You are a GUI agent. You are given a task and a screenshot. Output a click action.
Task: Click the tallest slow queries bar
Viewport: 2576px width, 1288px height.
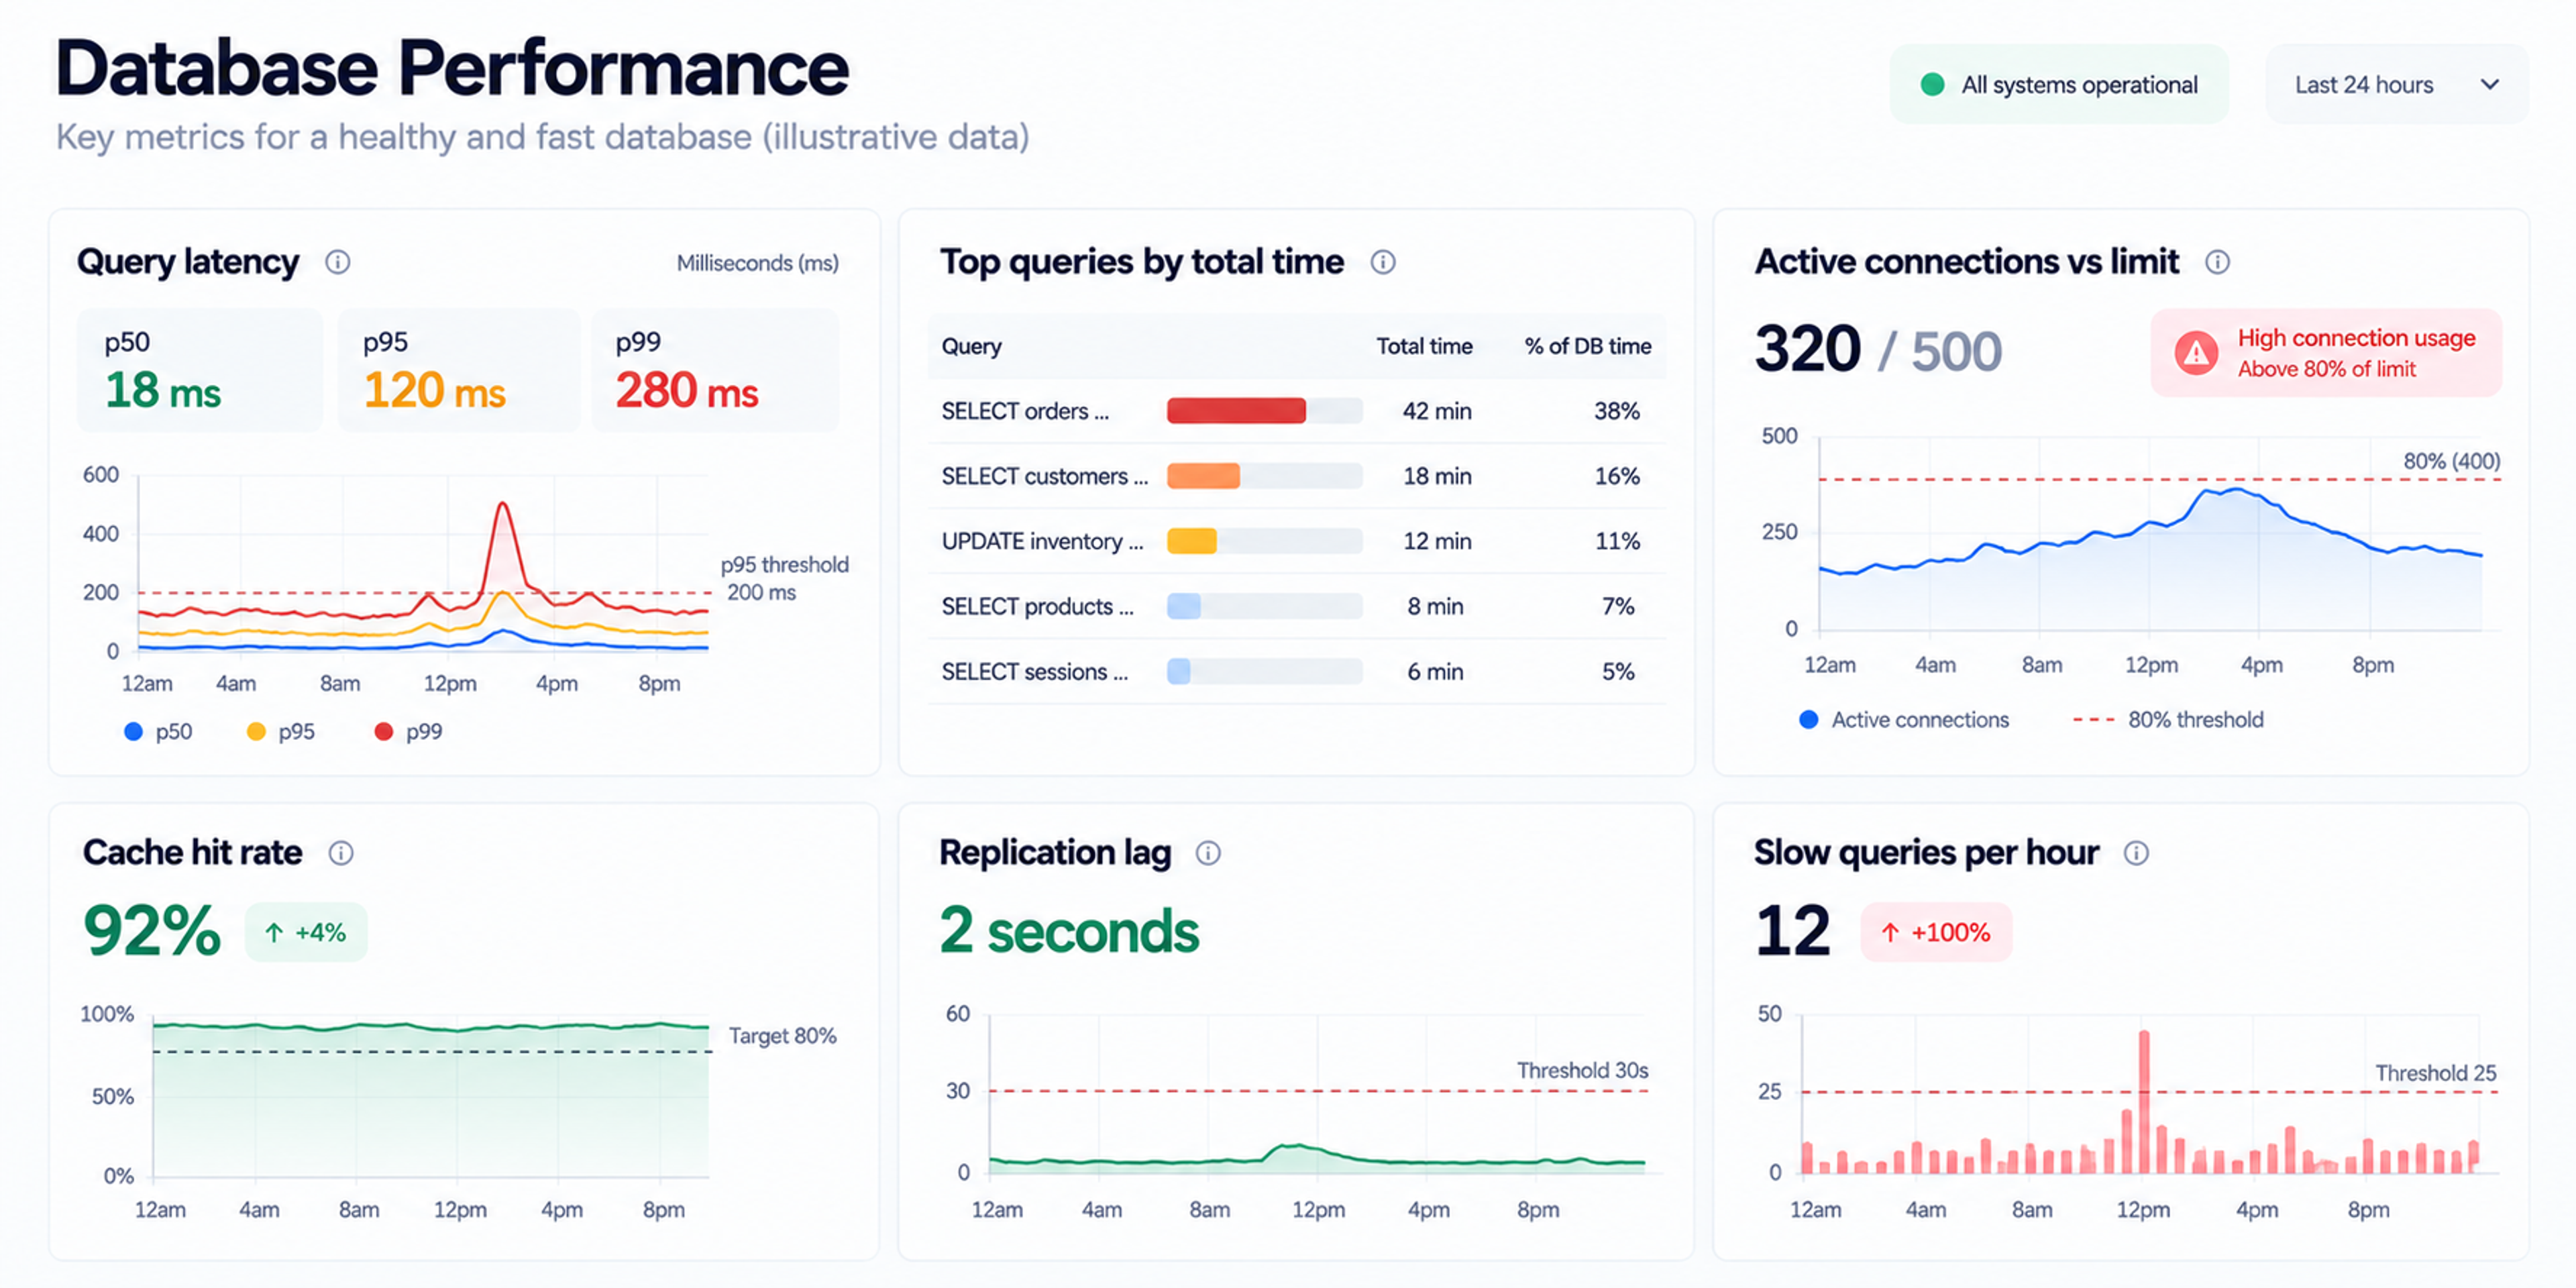pos(2144,1102)
